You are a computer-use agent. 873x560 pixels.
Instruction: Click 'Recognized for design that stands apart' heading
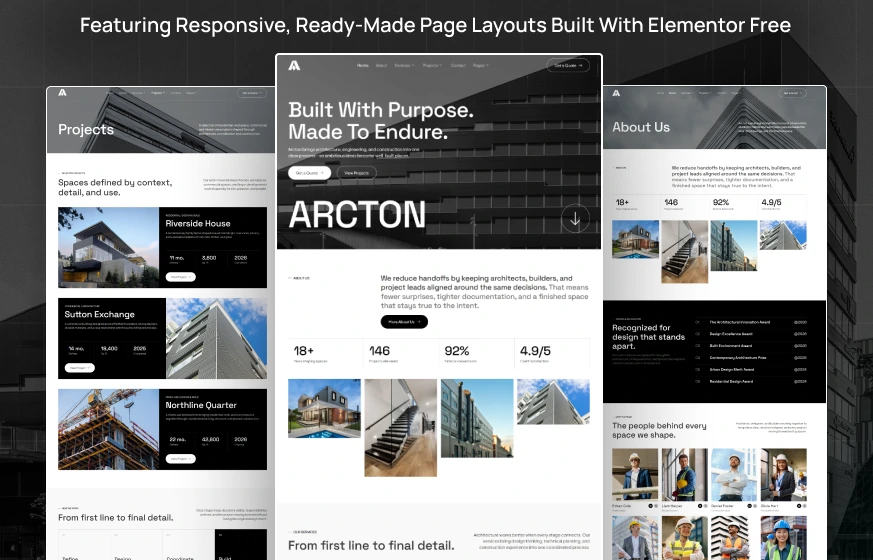coord(649,337)
